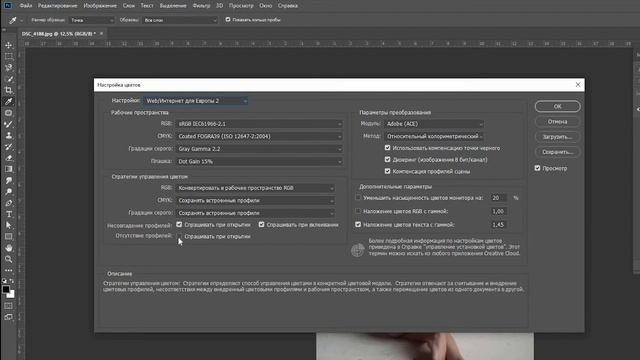Toggle 'Использовать компенсацию точки черного' checkbox
Screen dimensions: 640x360
[387, 148]
